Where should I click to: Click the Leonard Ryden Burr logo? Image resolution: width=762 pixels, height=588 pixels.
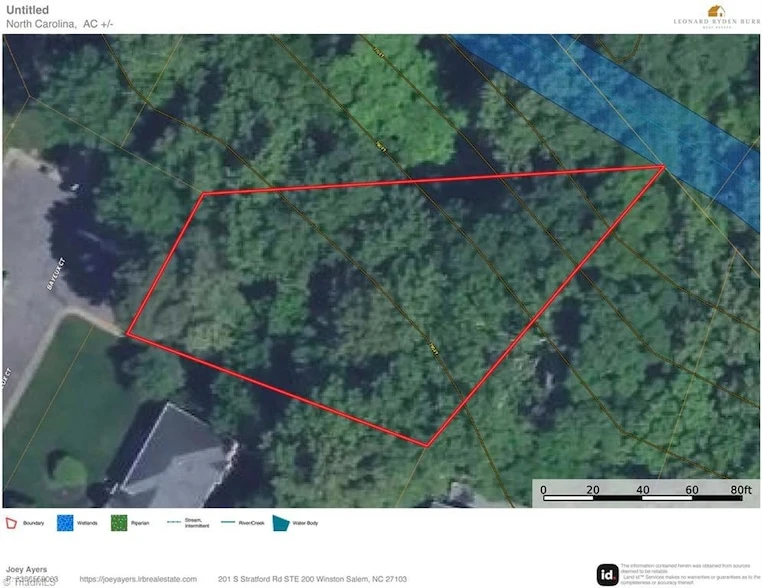click(714, 16)
